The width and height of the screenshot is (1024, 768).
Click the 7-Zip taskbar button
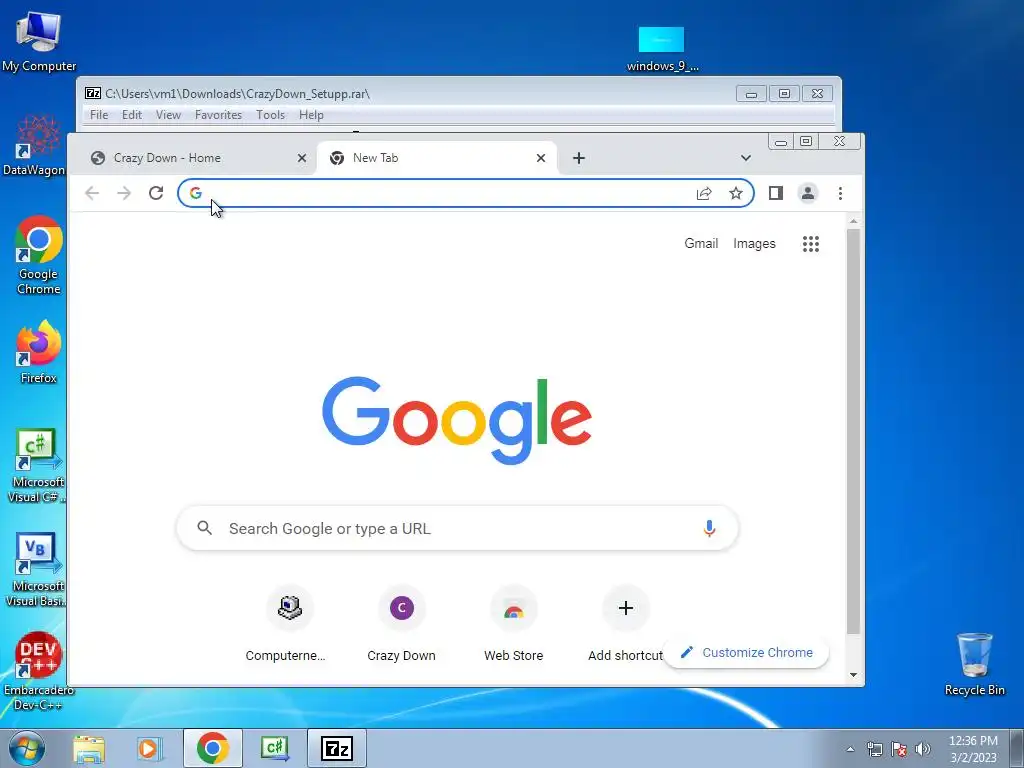click(x=336, y=748)
